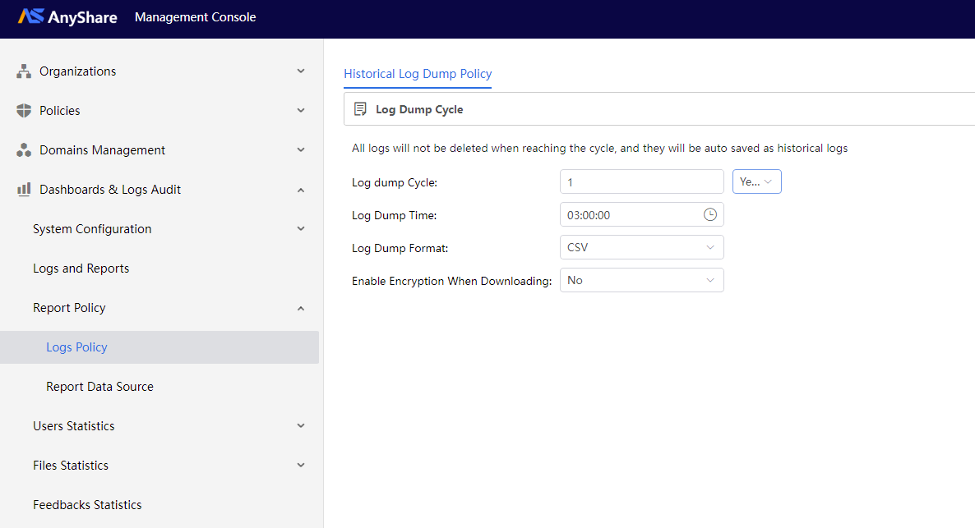The image size is (976, 528).
Task: Expand the Organizations menu chevron
Action: click(301, 71)
